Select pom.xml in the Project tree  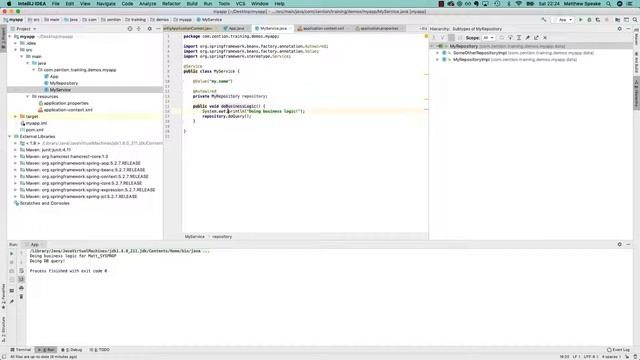point(34,130)
